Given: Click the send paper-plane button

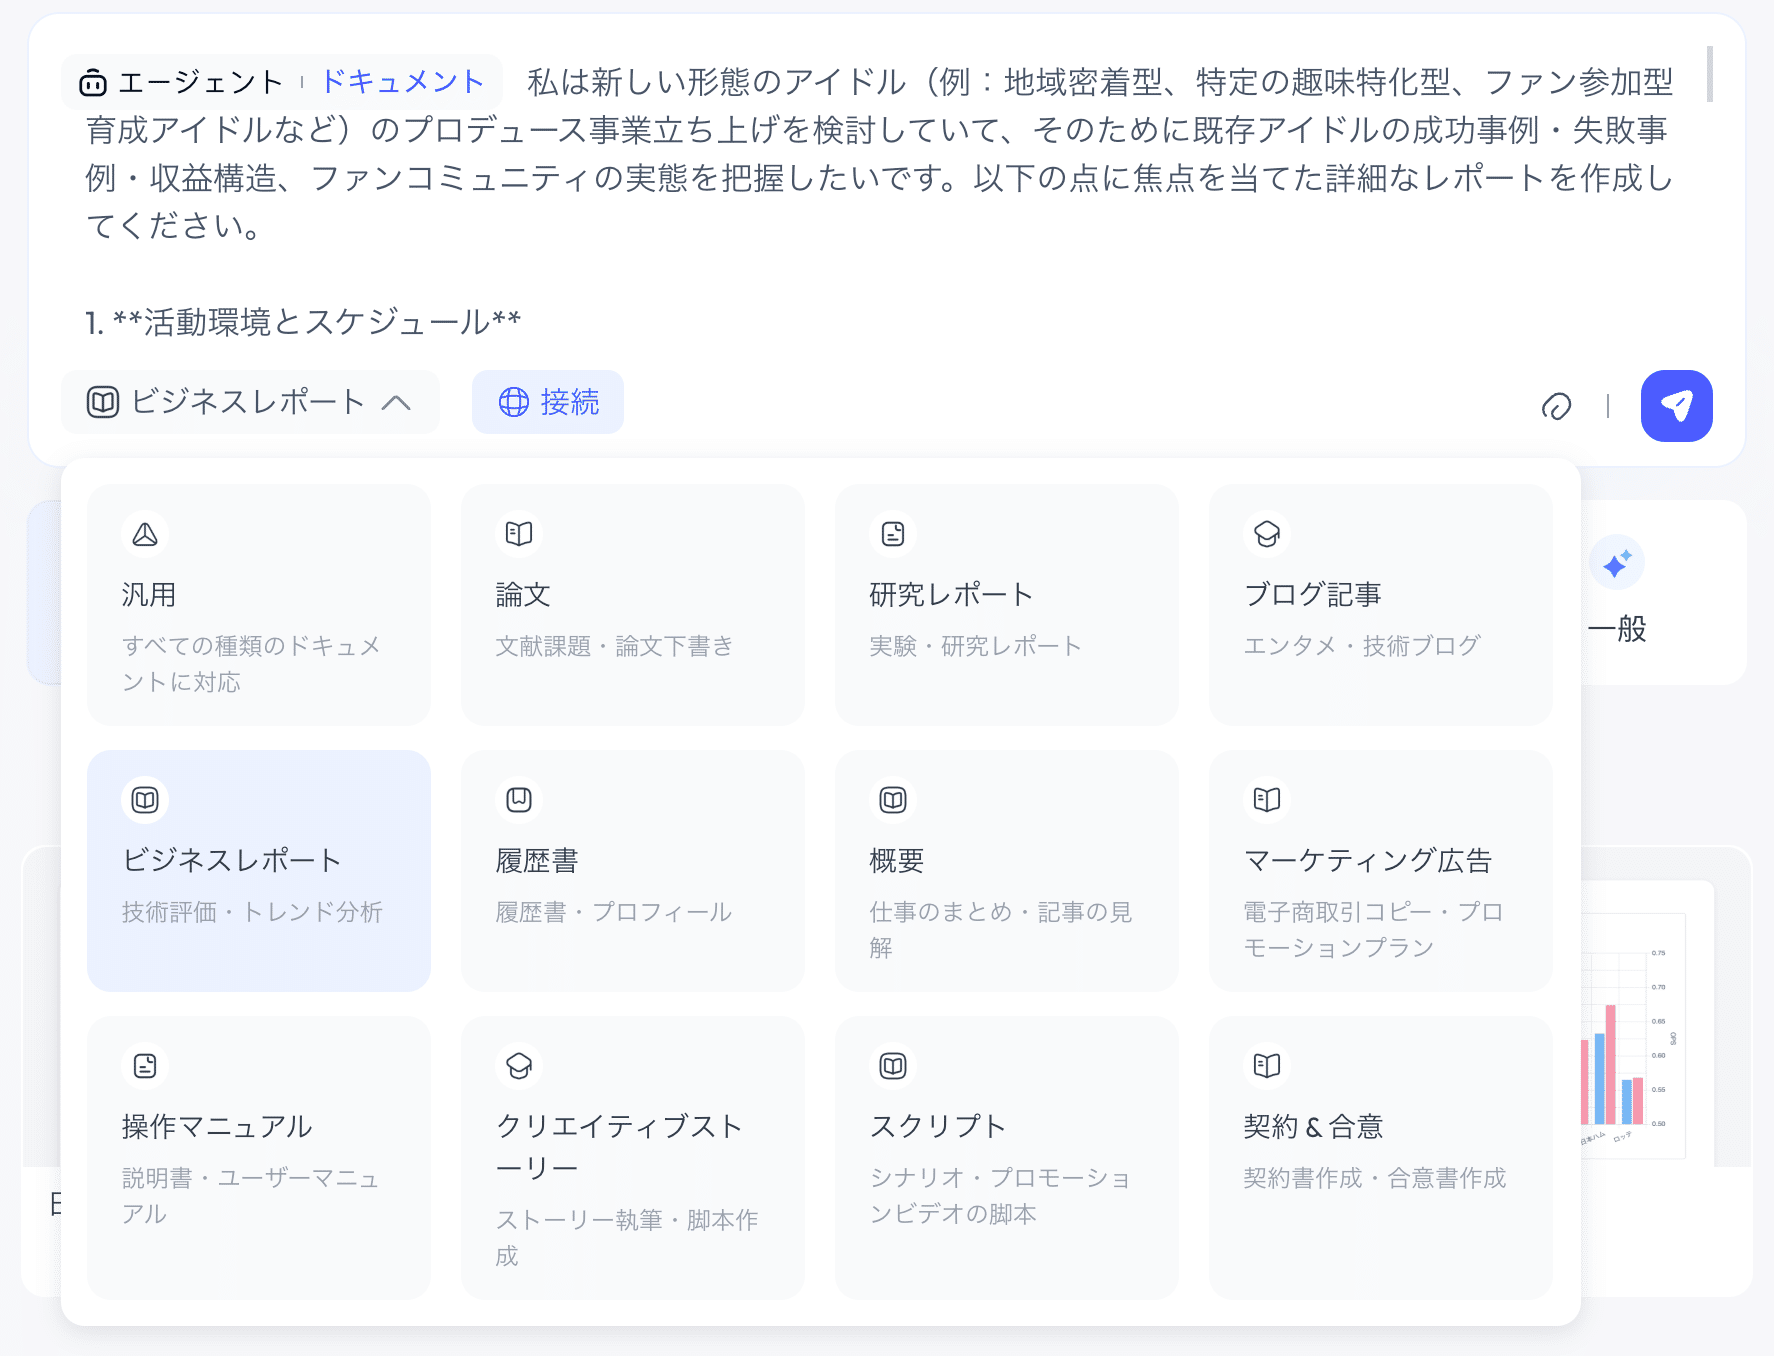Looking at the screenshot, I should pyautogui.click(x=1676, y=405).
